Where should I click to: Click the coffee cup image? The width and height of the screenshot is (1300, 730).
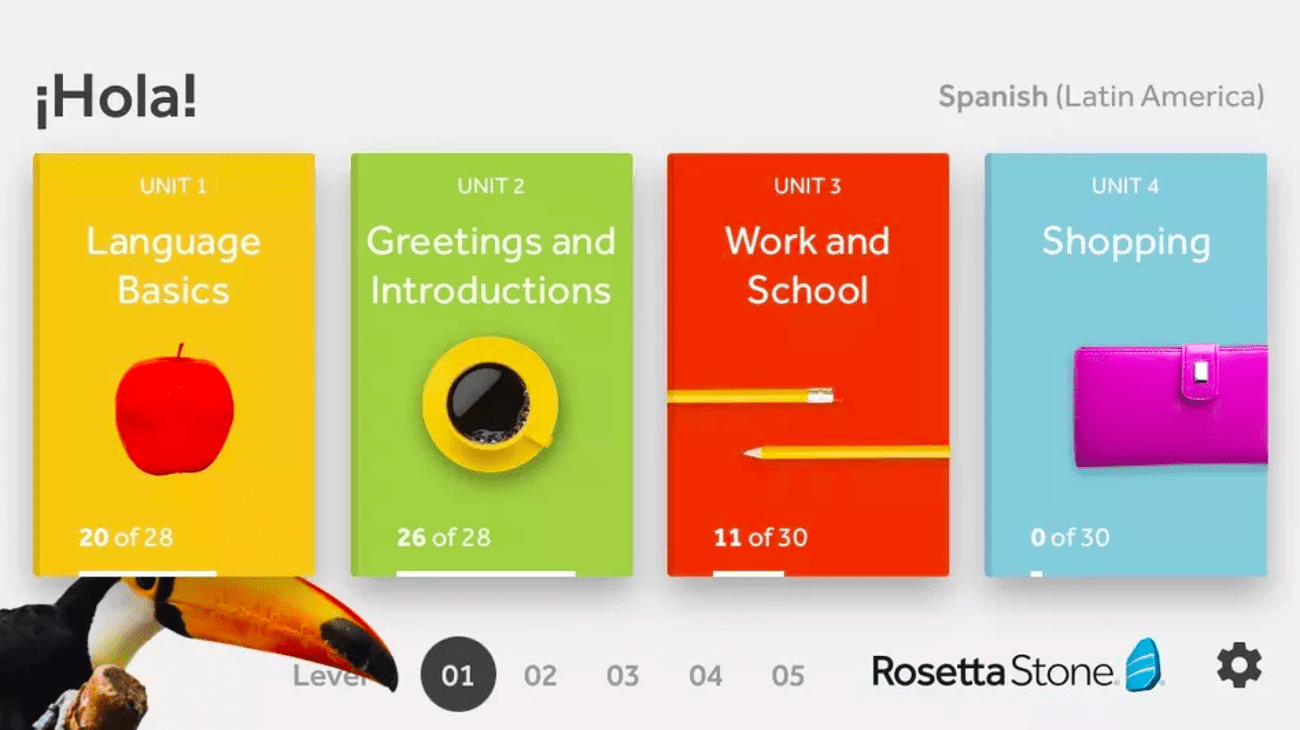point(489,403)
